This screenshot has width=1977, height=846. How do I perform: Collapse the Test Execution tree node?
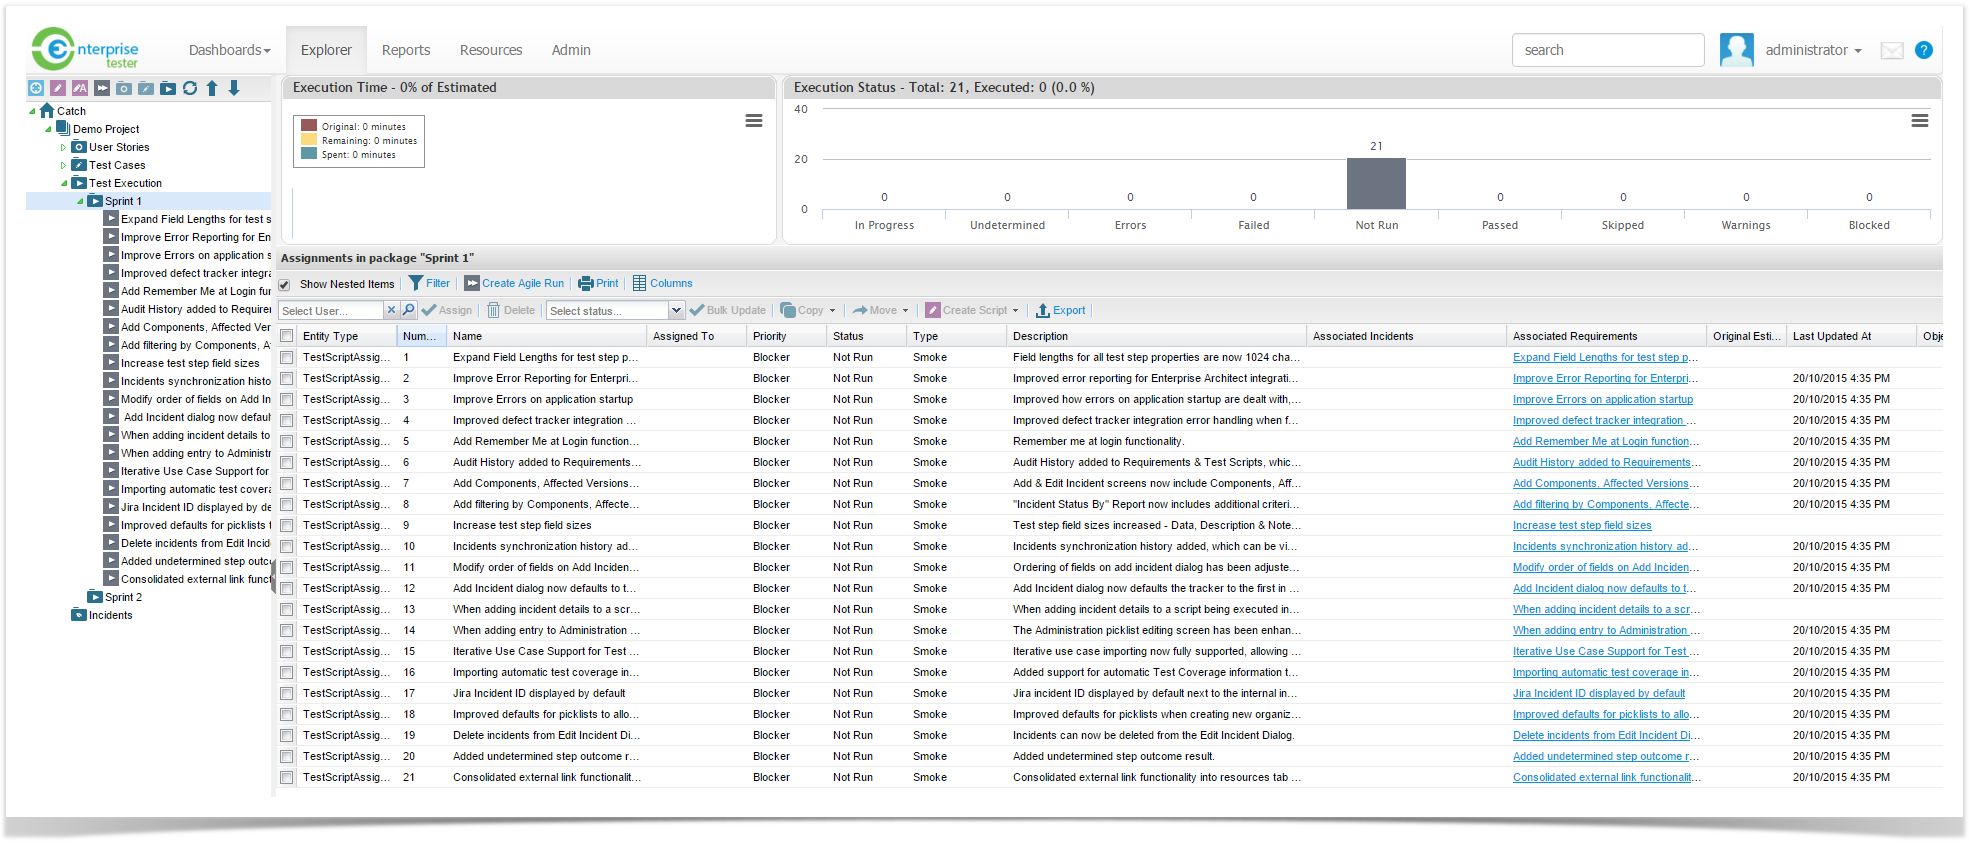coord(64,183)
